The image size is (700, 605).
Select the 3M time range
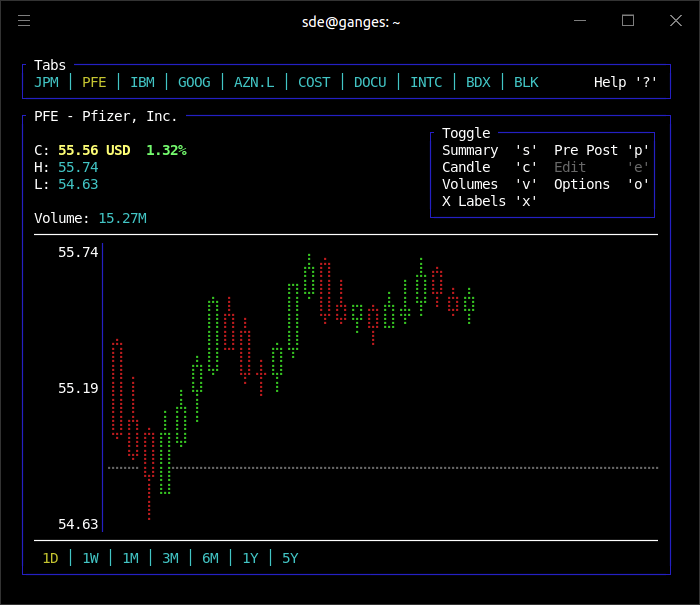pos(171,559)
